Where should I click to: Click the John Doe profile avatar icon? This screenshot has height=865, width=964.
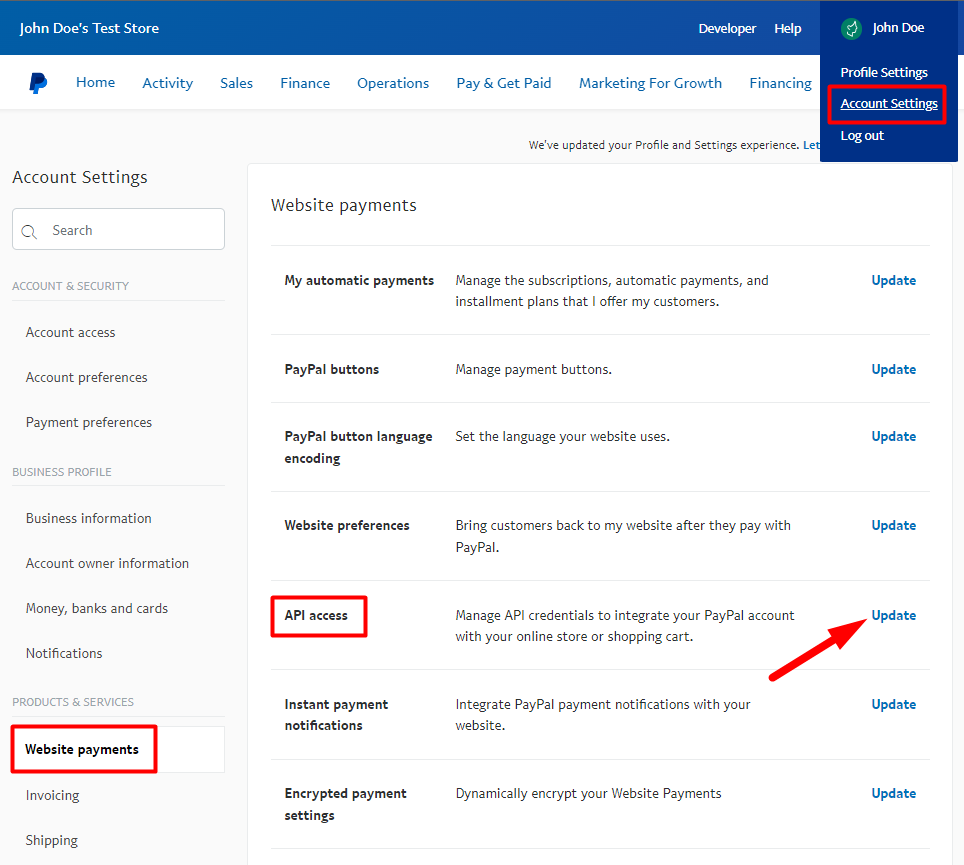tap(851, 28)
